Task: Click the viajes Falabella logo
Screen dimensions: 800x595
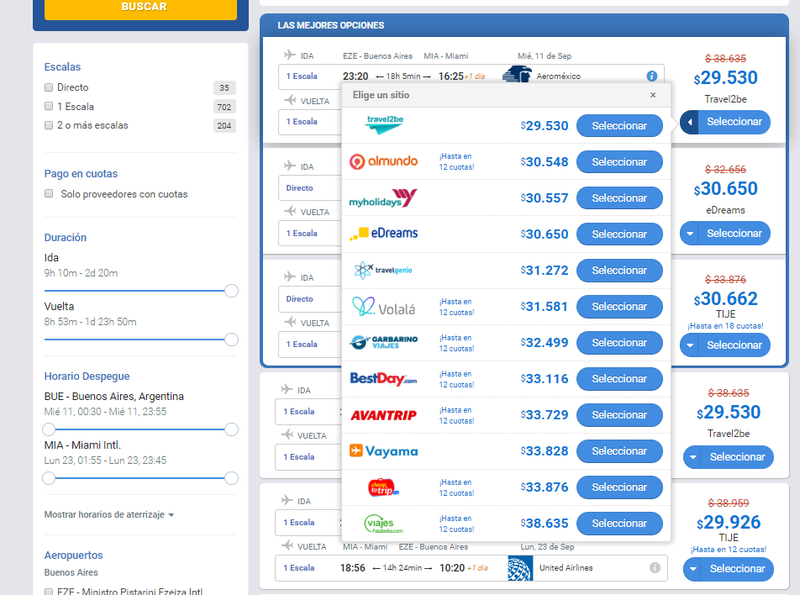Action: (x=383, y=524)
